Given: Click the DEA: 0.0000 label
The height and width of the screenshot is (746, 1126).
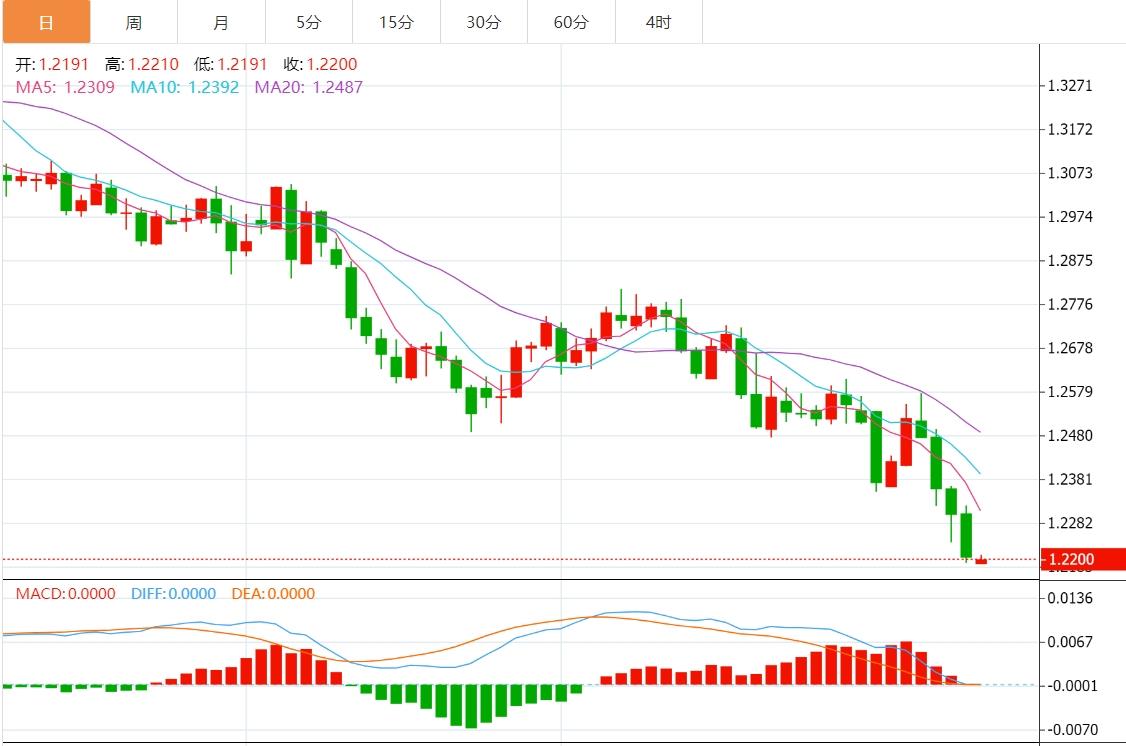Looking at the screenshot, I should (x=273, y=594).
